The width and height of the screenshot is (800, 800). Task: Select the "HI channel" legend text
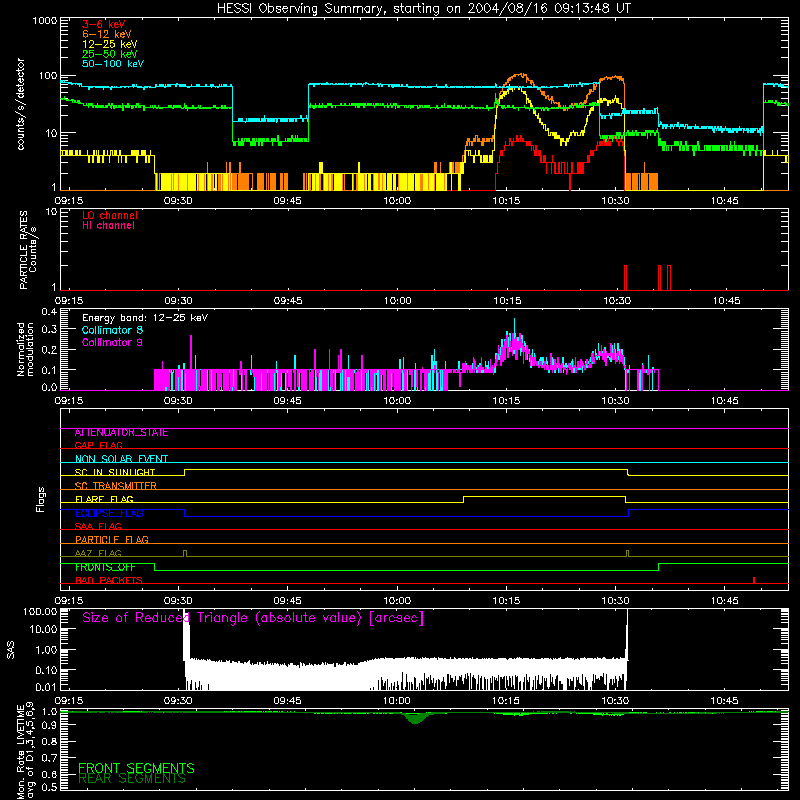point(108,226)
